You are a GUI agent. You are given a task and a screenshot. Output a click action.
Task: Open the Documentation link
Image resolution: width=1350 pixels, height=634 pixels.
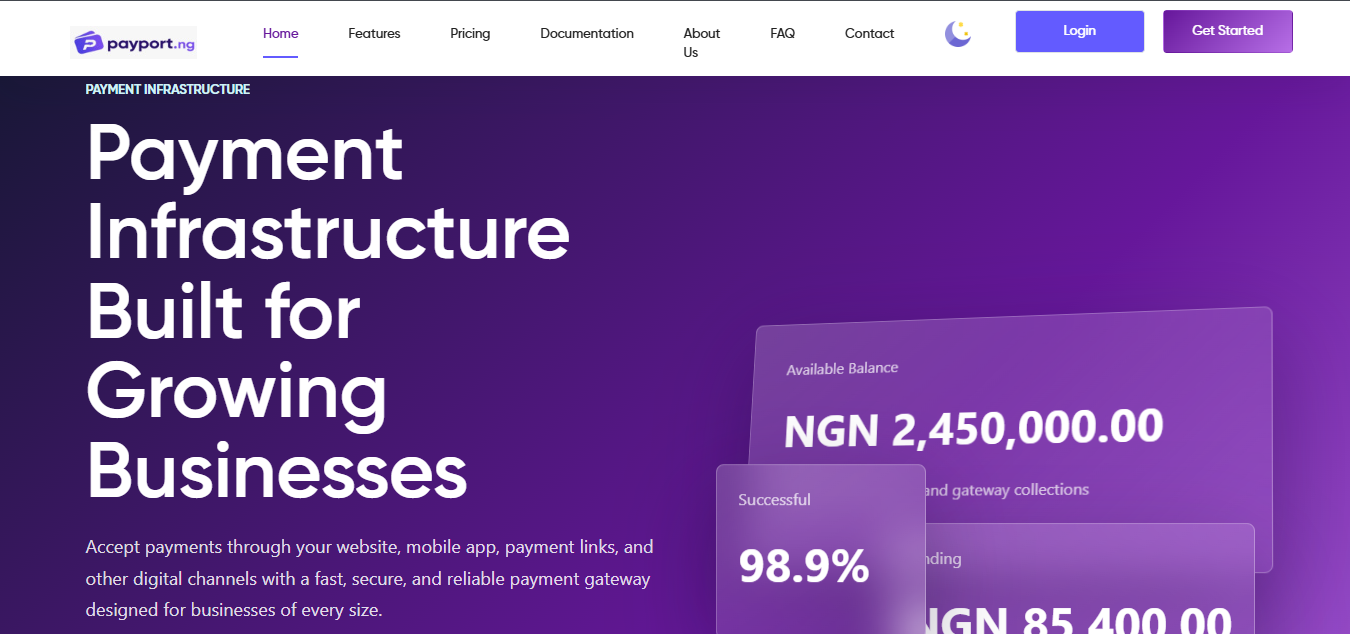(x=587, y=33)
